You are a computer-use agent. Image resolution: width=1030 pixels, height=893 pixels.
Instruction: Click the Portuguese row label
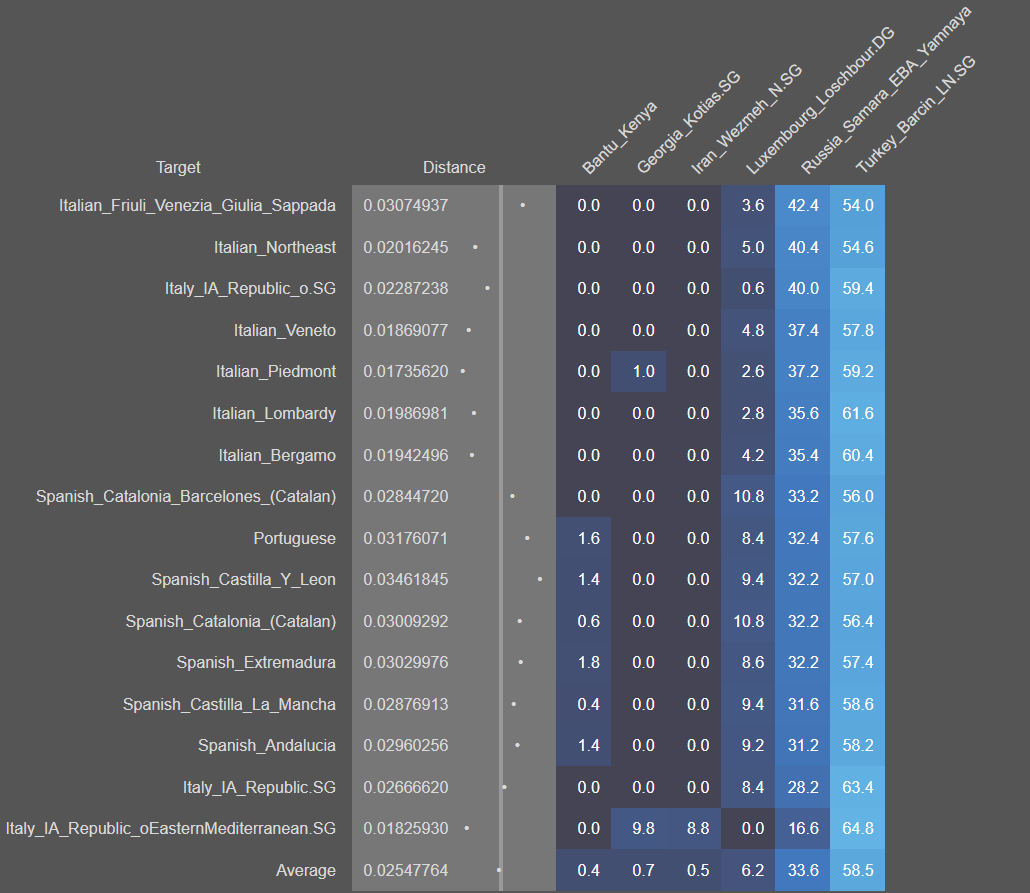[294, 538]
